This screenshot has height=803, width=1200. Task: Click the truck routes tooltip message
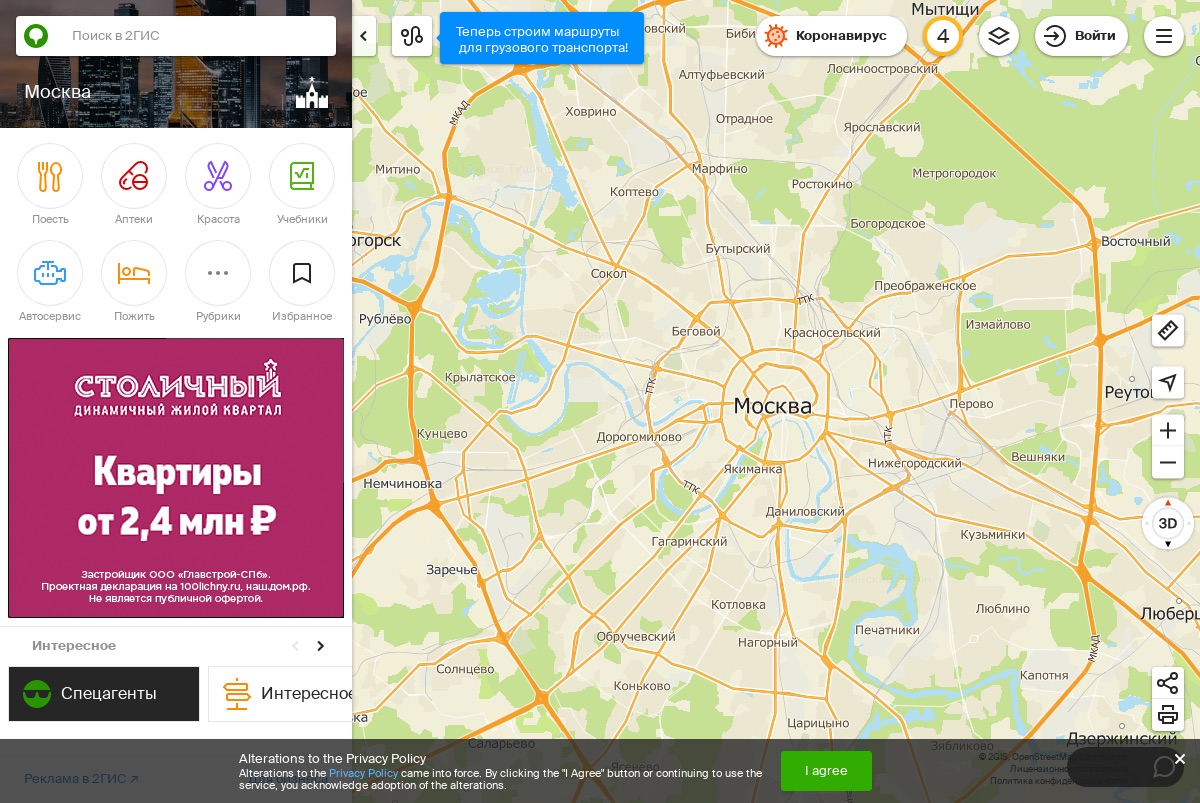click(542, 39)
